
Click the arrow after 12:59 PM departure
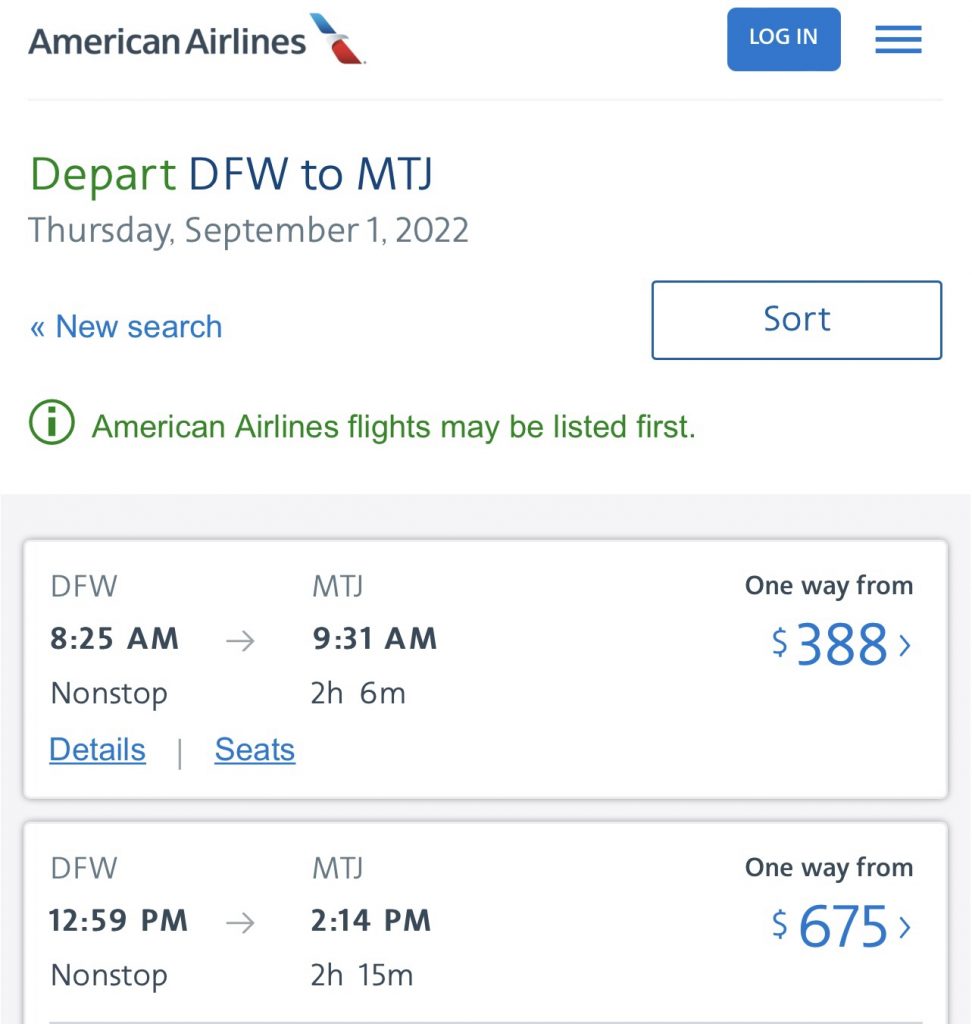pos(240,923)
